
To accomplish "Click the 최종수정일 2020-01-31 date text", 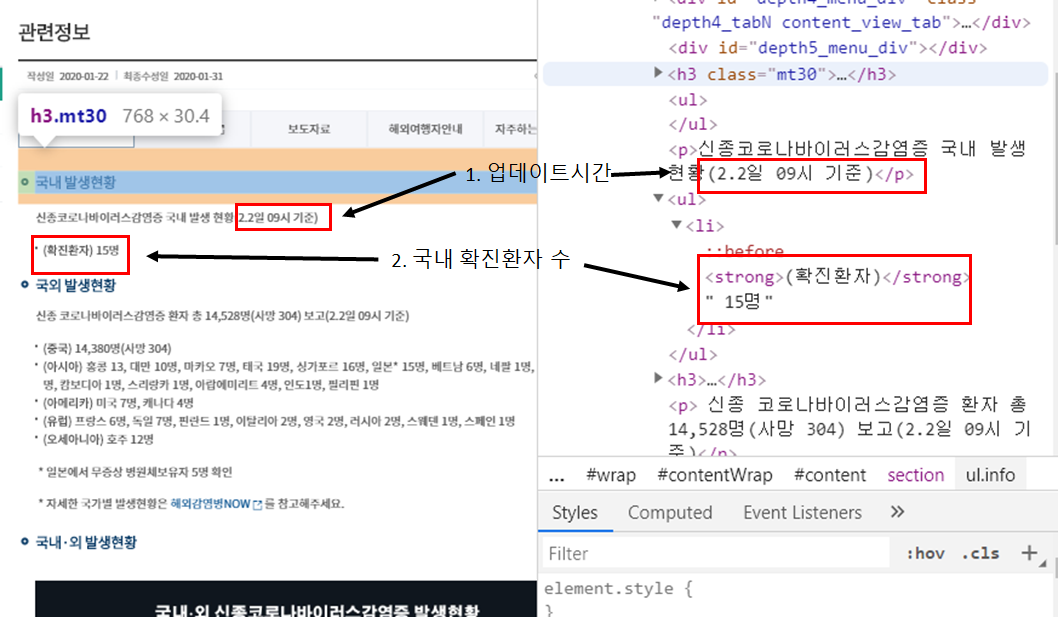I will [173, 76].
